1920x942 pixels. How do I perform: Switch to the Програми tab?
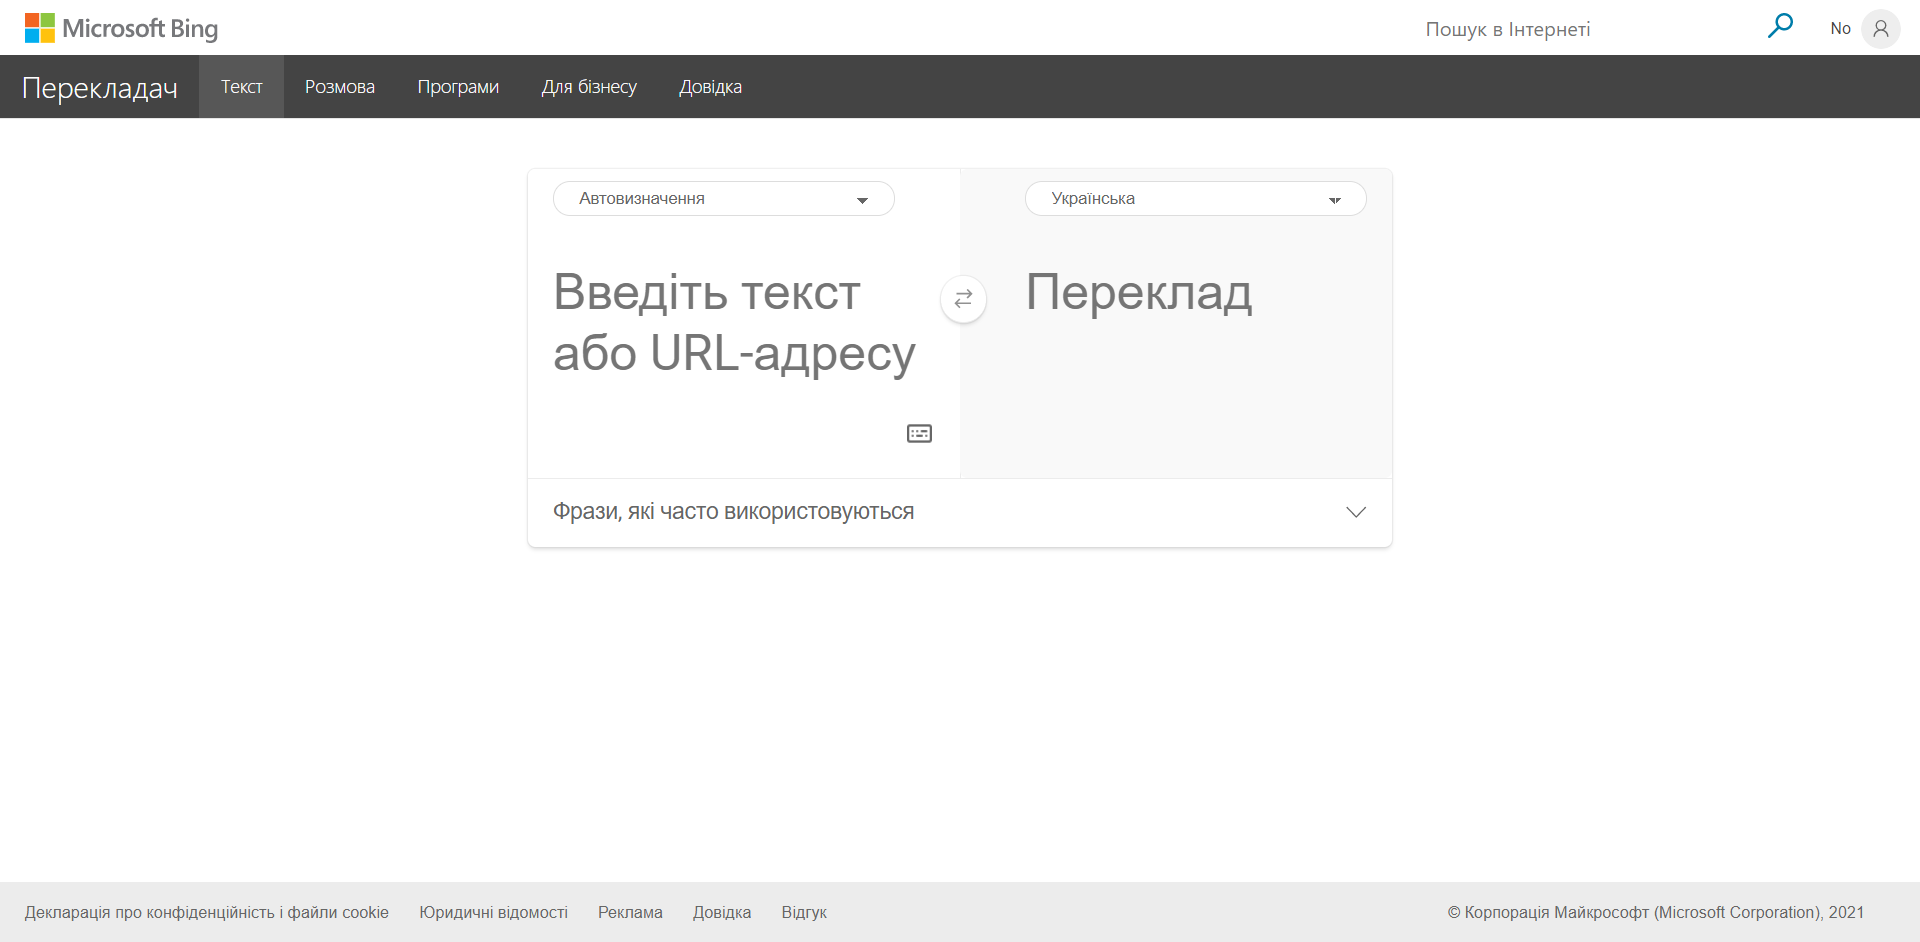click(458, 86)
